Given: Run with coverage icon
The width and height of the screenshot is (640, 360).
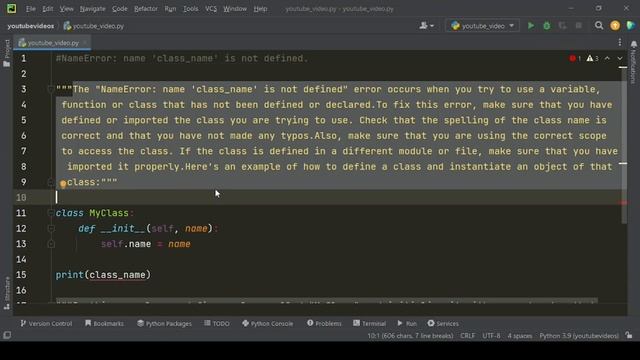Looking at the screenshot, I should (x=562, y=26).
